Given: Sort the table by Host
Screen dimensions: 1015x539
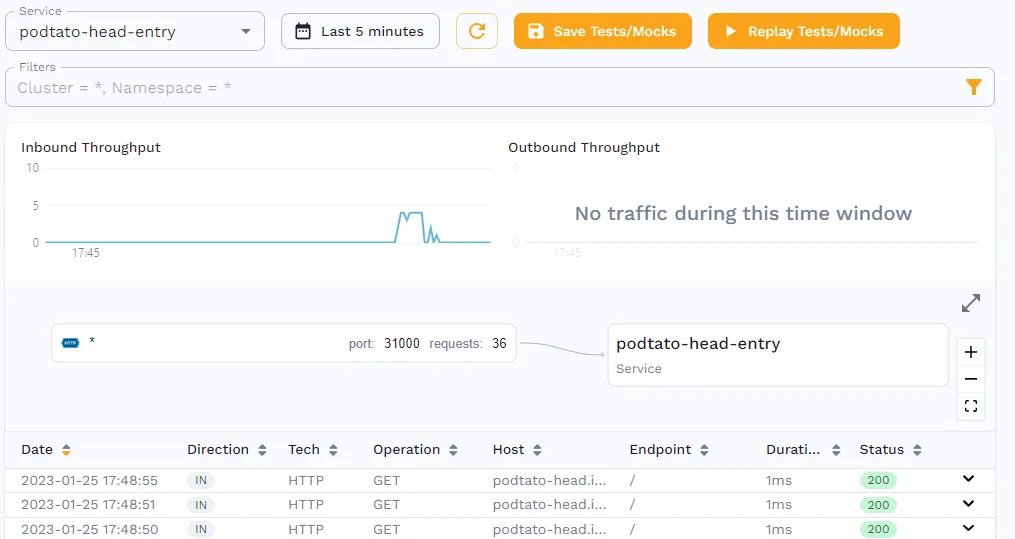Looking at the screenshot, I should (x=537, y=450).
